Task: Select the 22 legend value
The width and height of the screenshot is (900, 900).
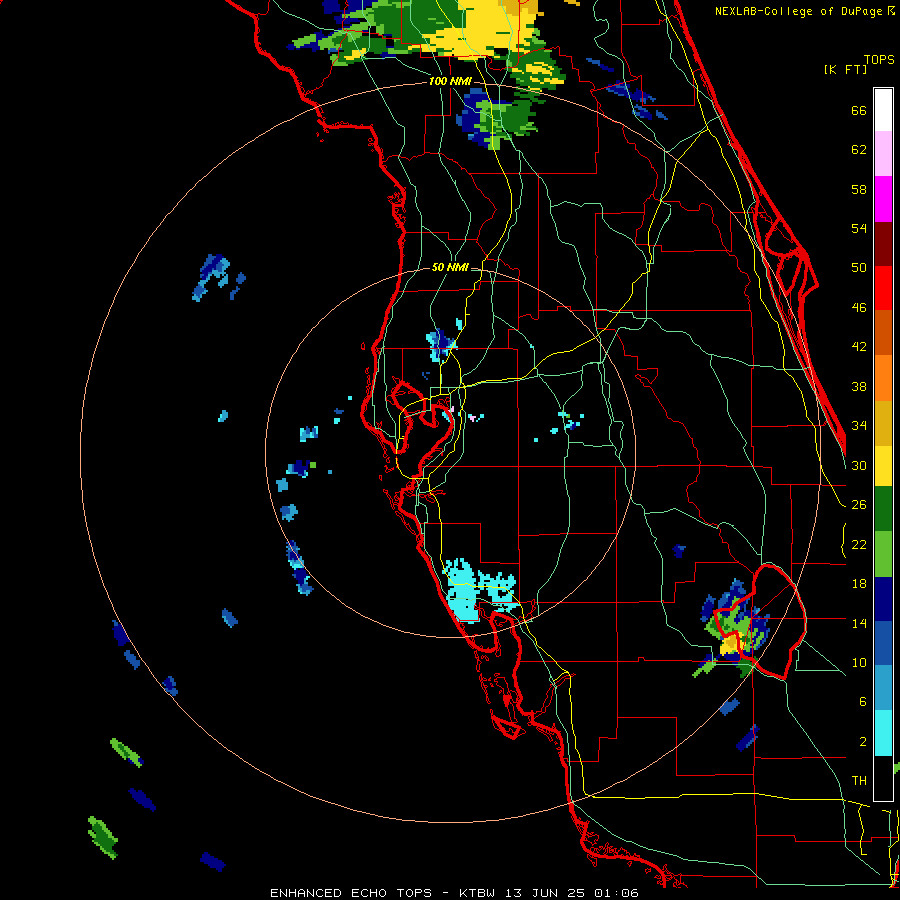Action: click(859, 545)
